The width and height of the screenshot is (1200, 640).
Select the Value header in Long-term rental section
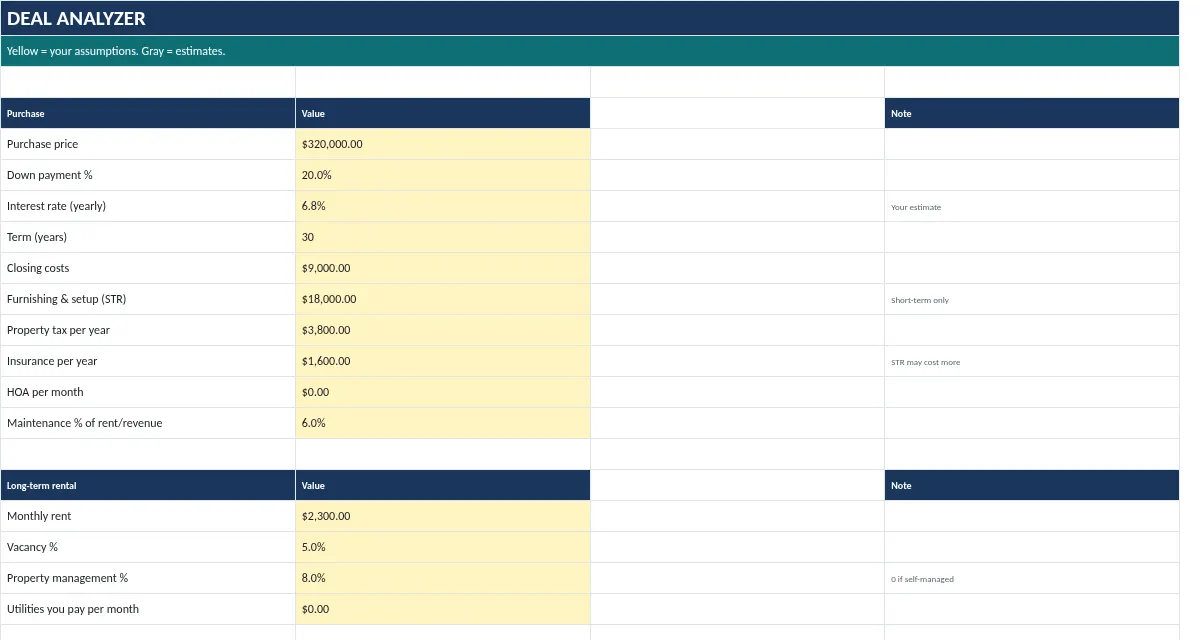pyautogui.click(x=443, y=485)
